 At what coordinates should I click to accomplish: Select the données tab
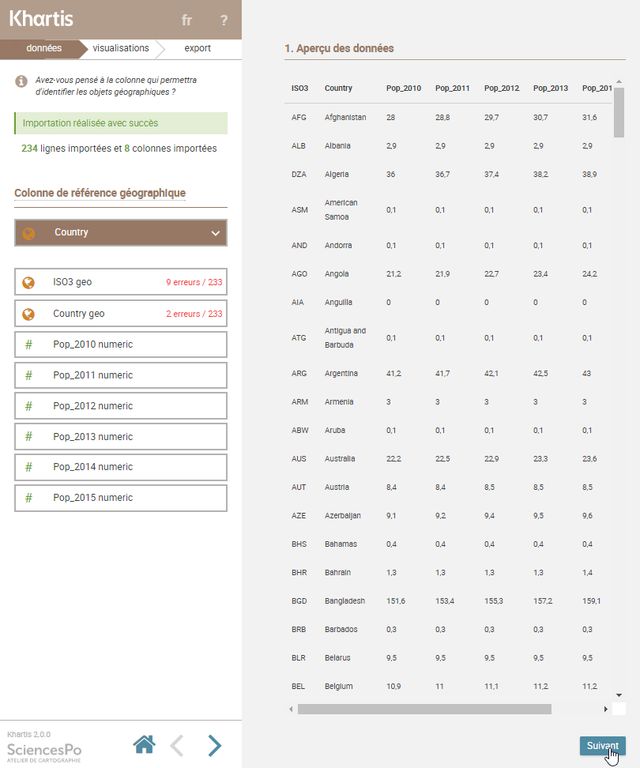[44, 48]
